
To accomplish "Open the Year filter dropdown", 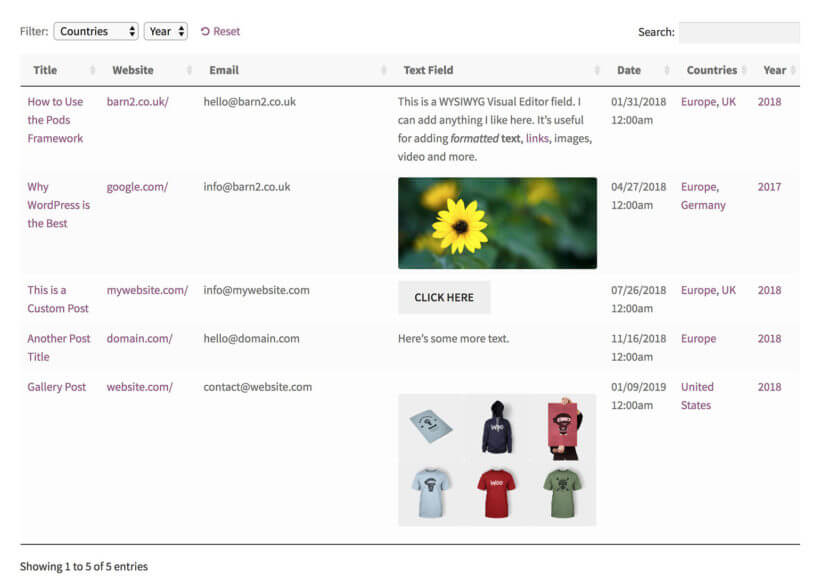I will click(x=165, y=31).
